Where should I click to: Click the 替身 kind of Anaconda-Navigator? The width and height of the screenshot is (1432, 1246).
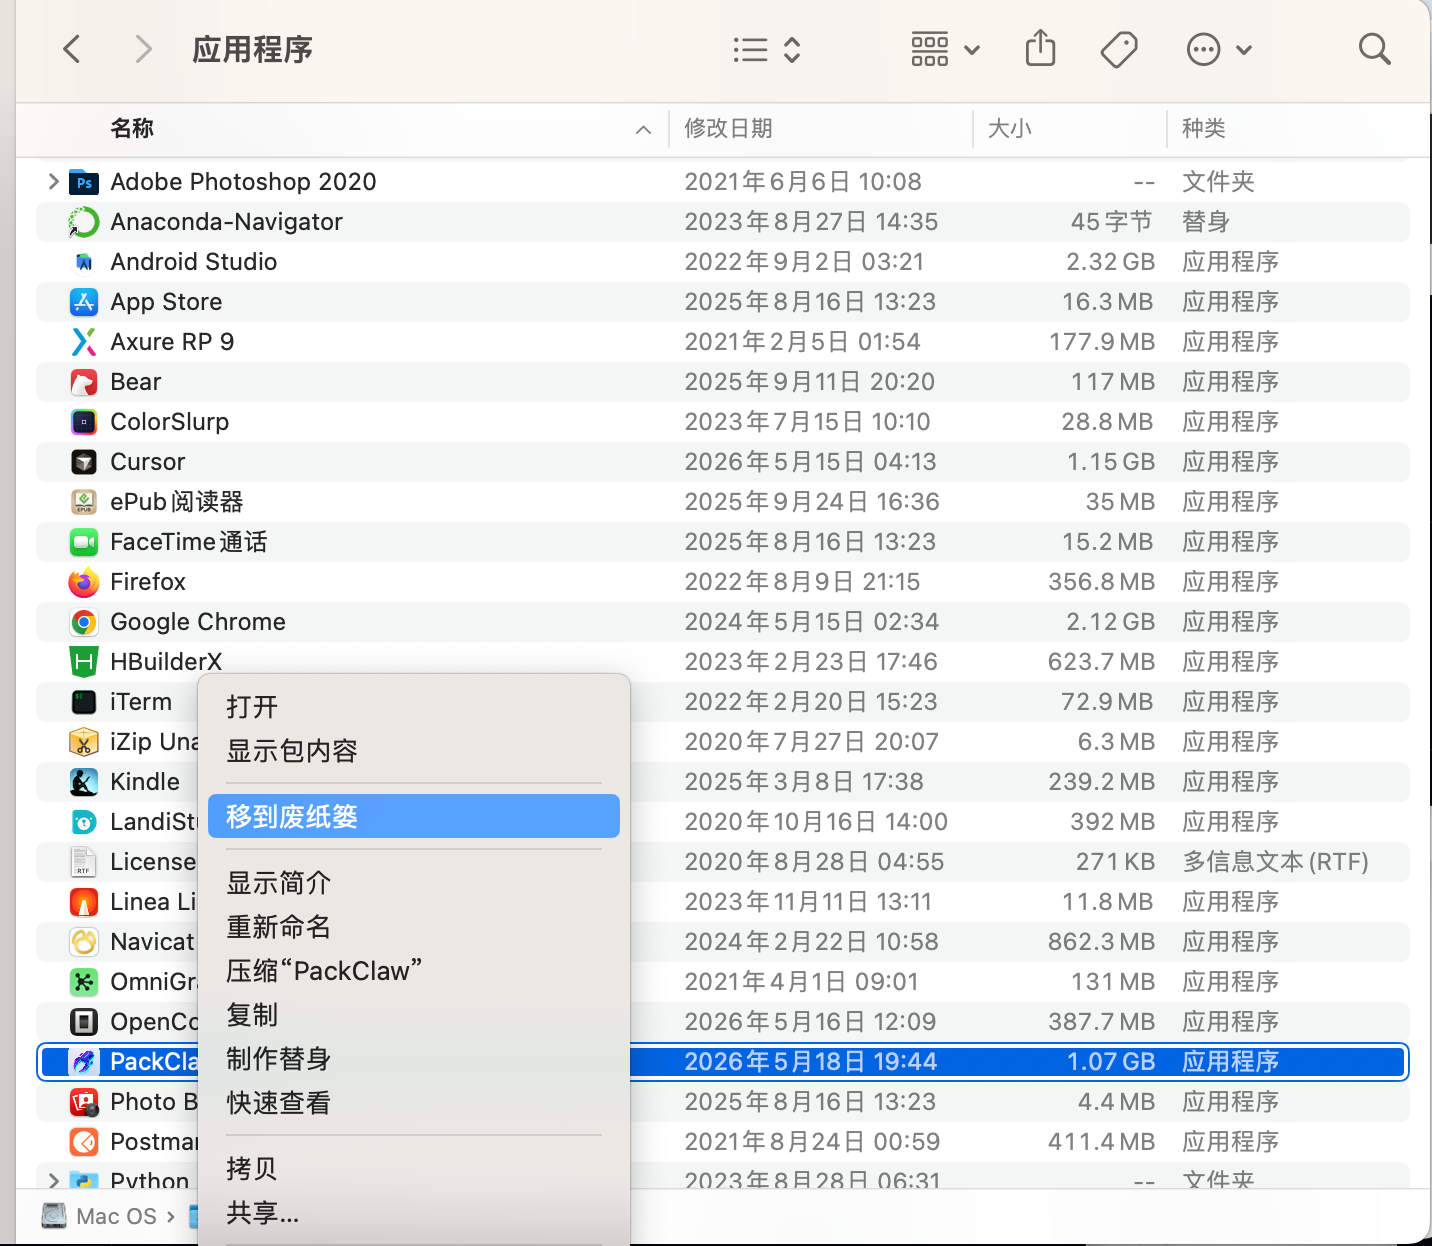click(1206, 222)
